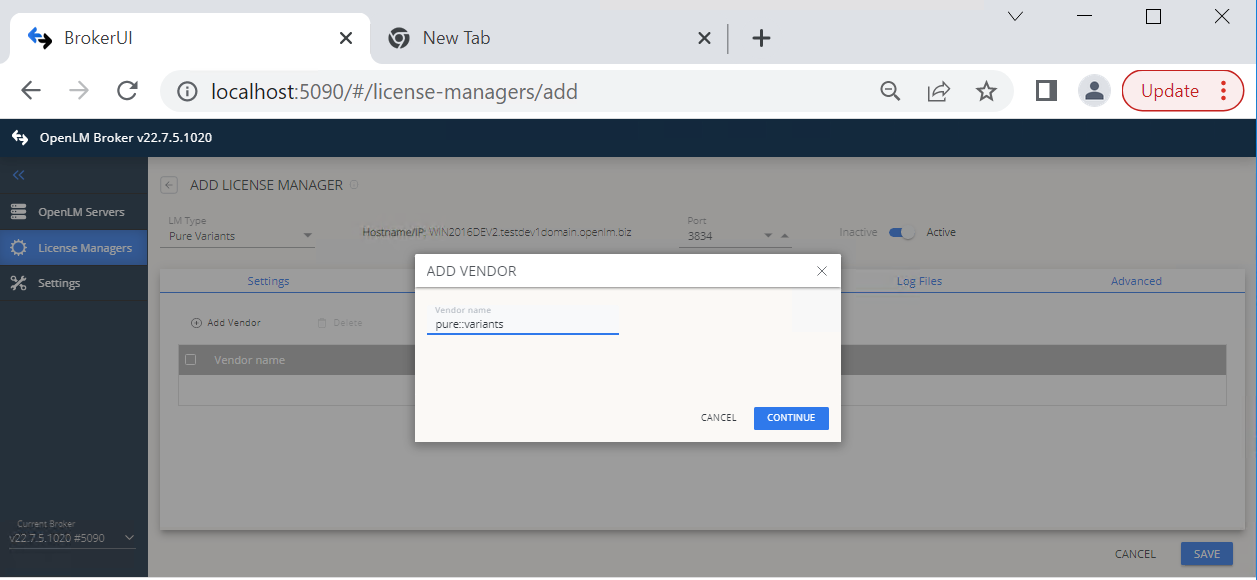Click the back arrow beside ADD LICENSE MANAGER
1257x580 pixels.
168,184
